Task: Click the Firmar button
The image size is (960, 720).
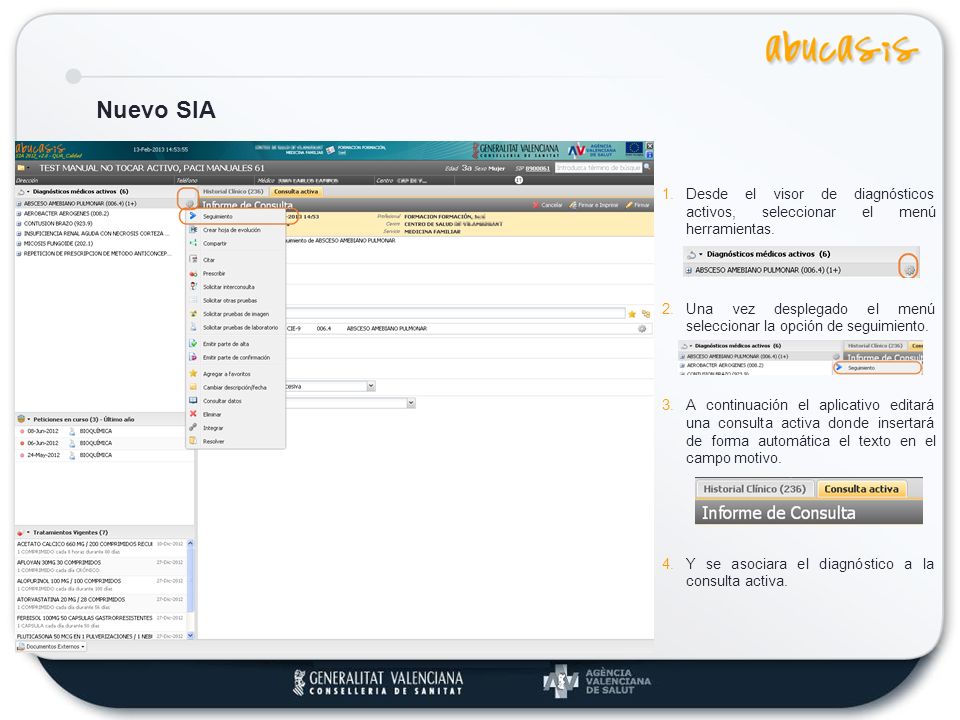Action: click(637, 205)
